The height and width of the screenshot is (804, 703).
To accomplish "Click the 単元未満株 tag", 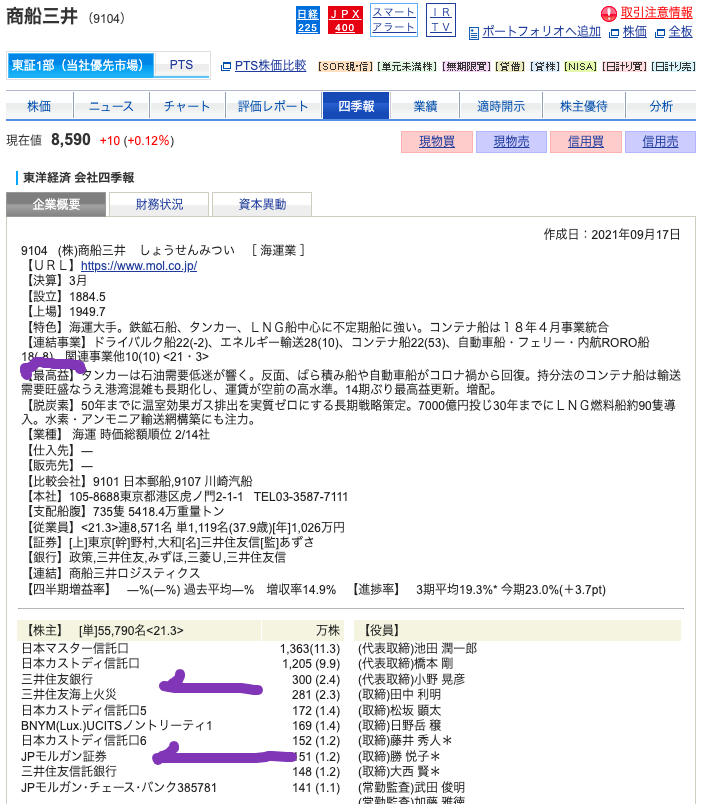I will coord(407,67).
